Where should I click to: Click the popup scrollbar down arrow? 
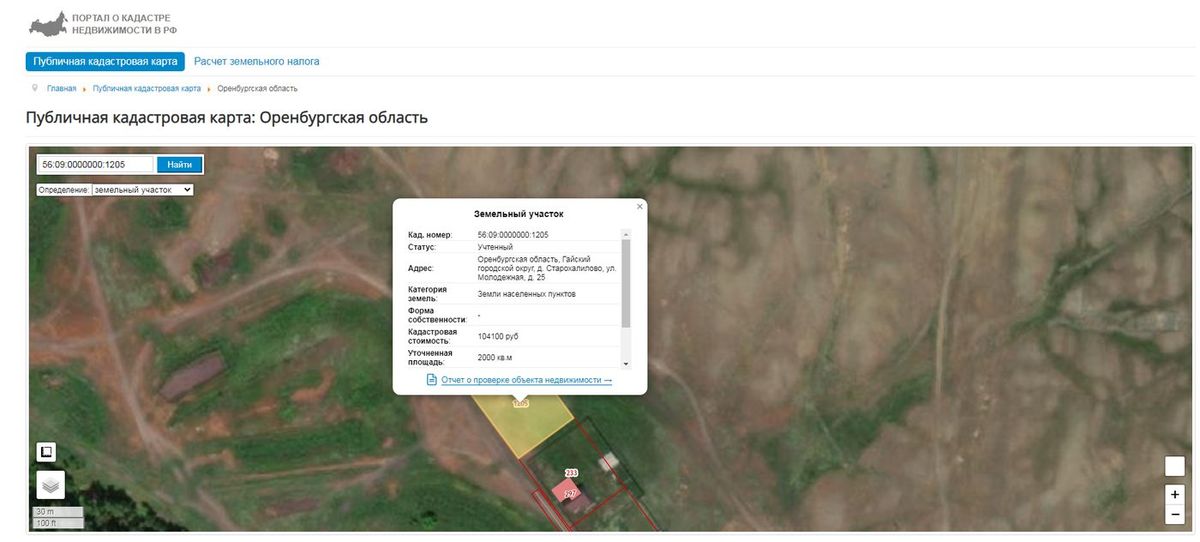pyautogui.click(x=626, y=364)
